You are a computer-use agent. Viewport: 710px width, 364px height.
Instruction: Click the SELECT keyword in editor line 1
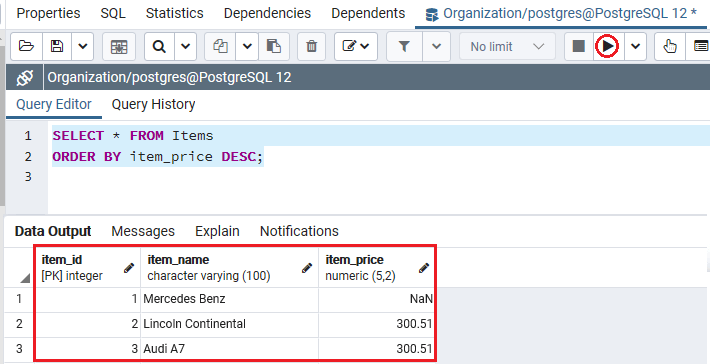(78, 136)
